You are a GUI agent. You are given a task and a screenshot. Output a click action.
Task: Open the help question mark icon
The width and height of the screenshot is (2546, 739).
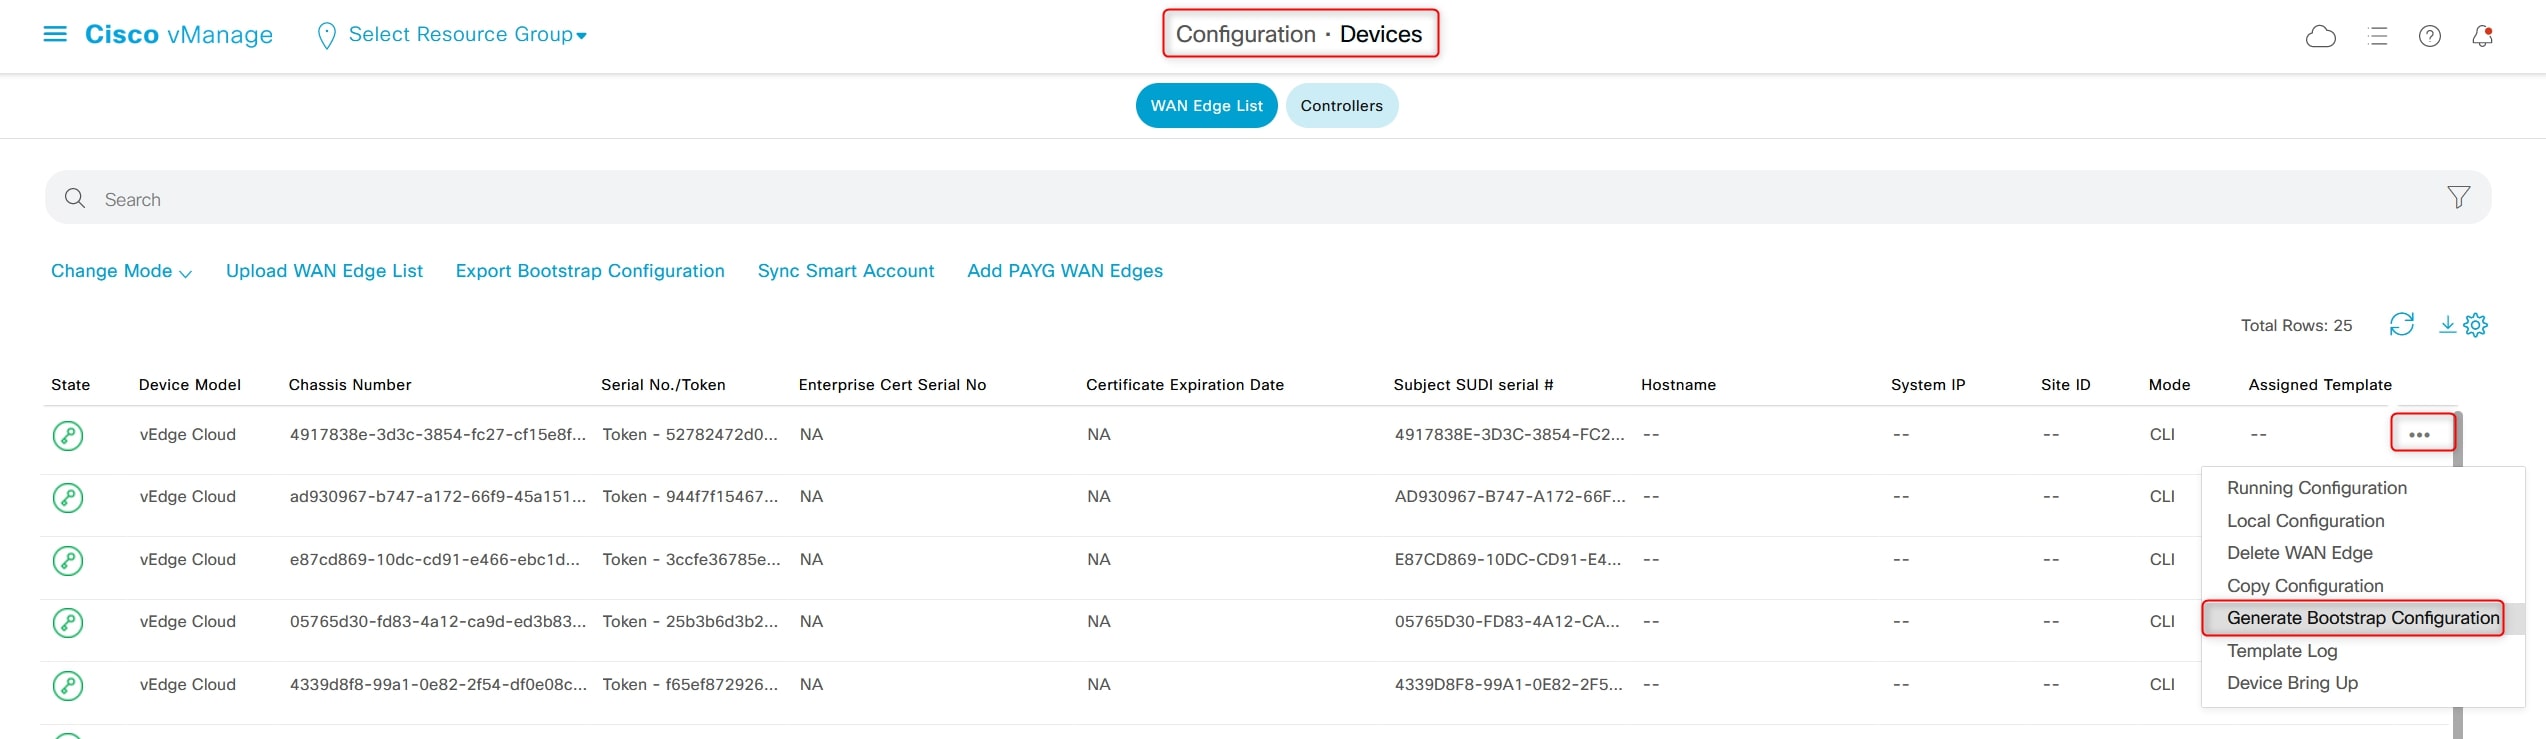(x=2429, y=36)
